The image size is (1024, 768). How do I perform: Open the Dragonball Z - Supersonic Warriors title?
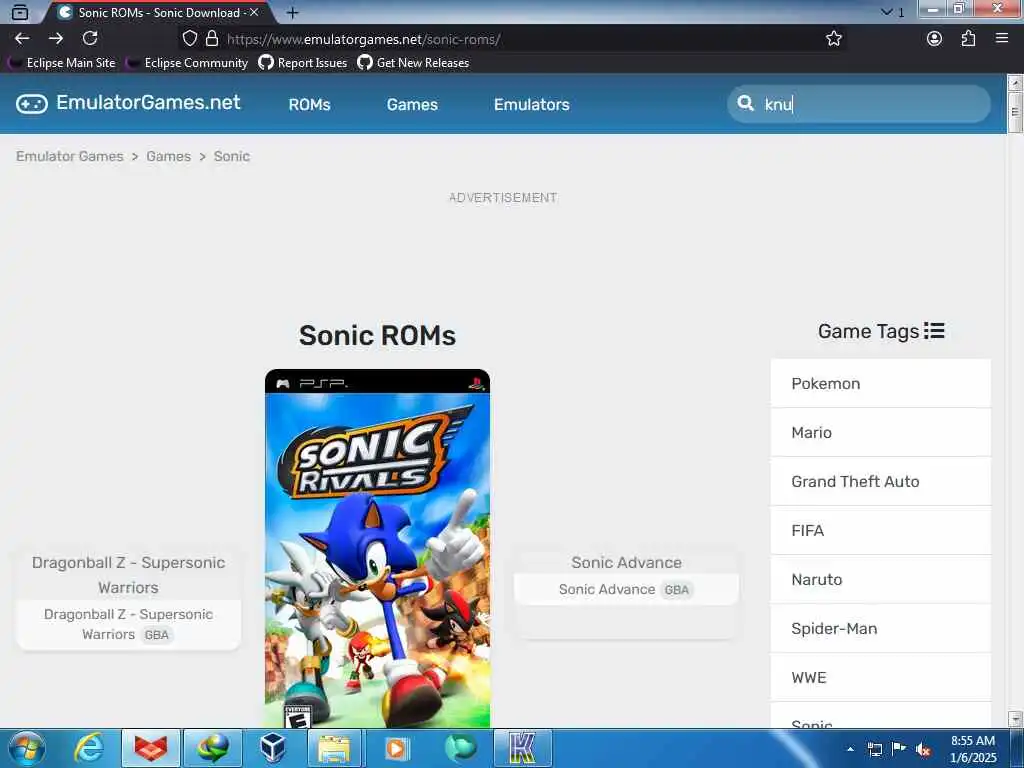point(129,575)
